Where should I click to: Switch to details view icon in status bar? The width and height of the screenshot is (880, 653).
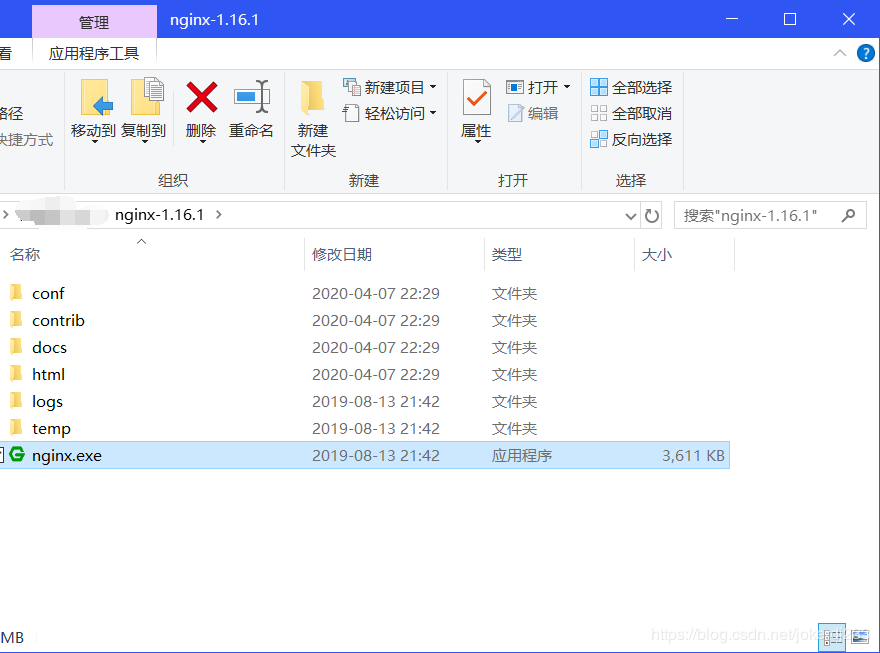click(832, 637)
